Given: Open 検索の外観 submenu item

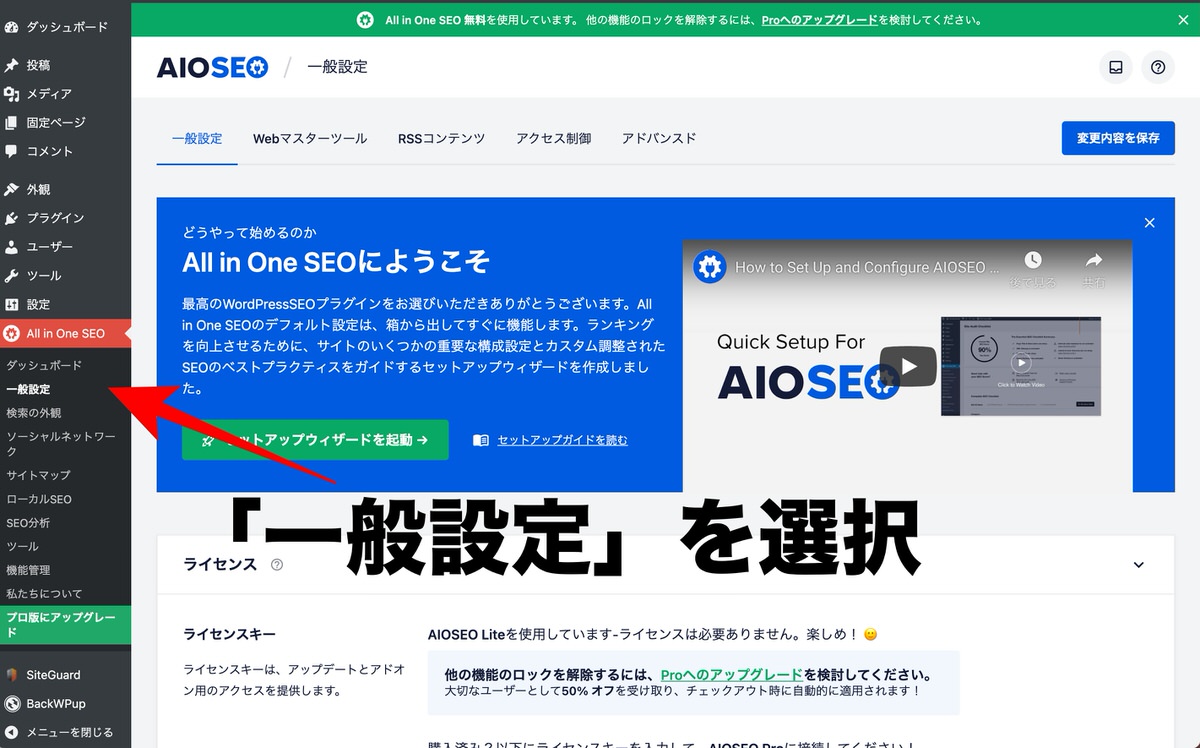Looking at the screenshot, I should (34, 413).
